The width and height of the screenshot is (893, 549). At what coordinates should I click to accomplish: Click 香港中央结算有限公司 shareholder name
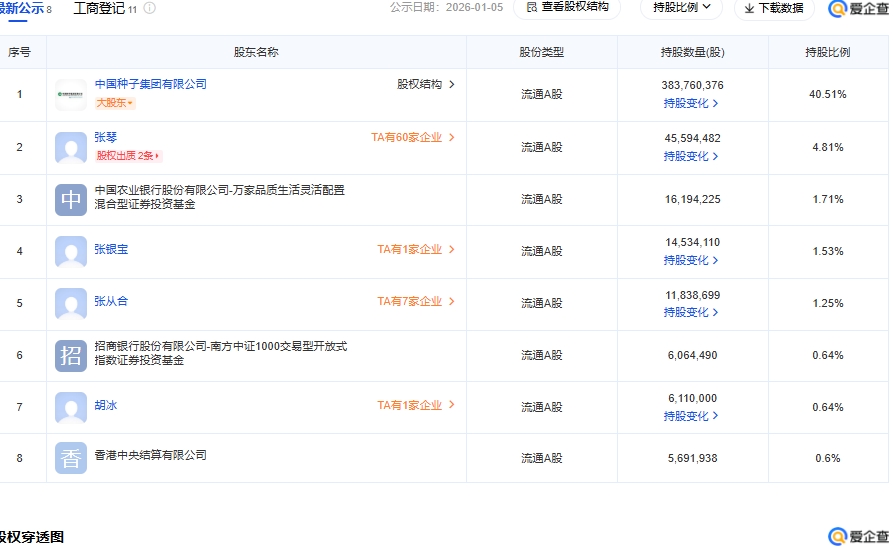[150, 456]
